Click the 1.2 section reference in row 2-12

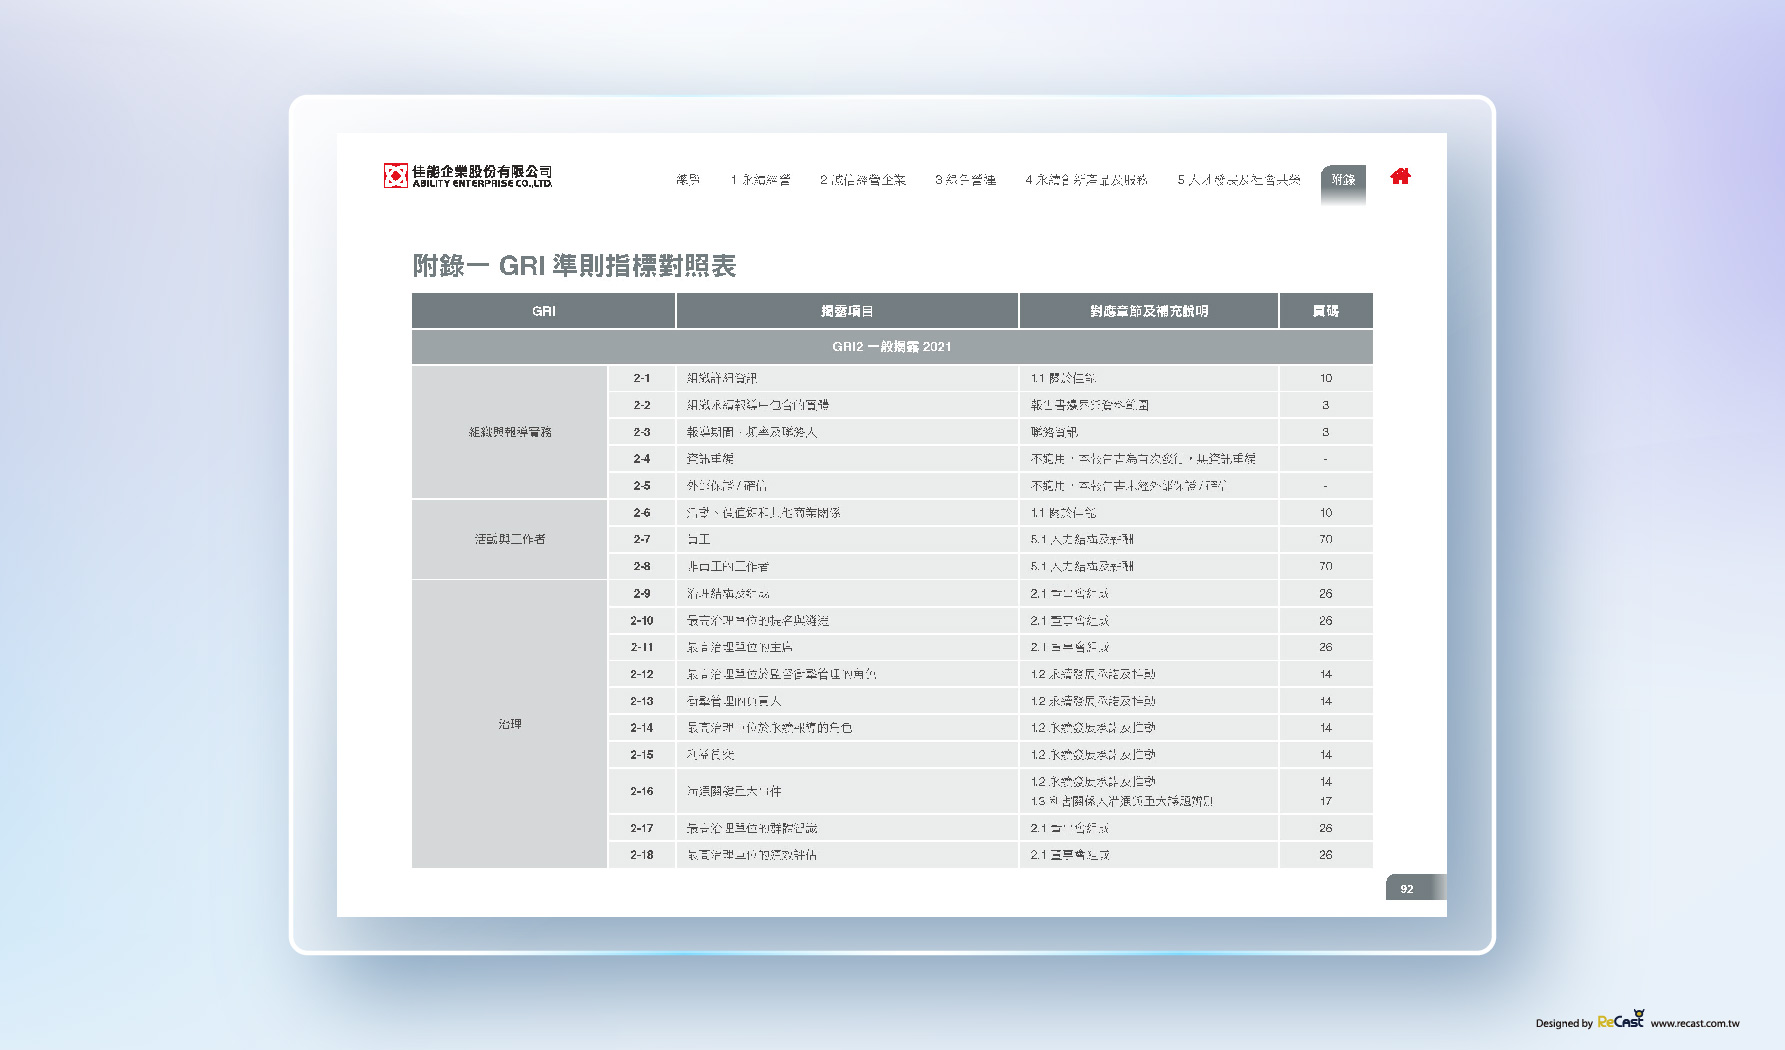point(1093,674)
